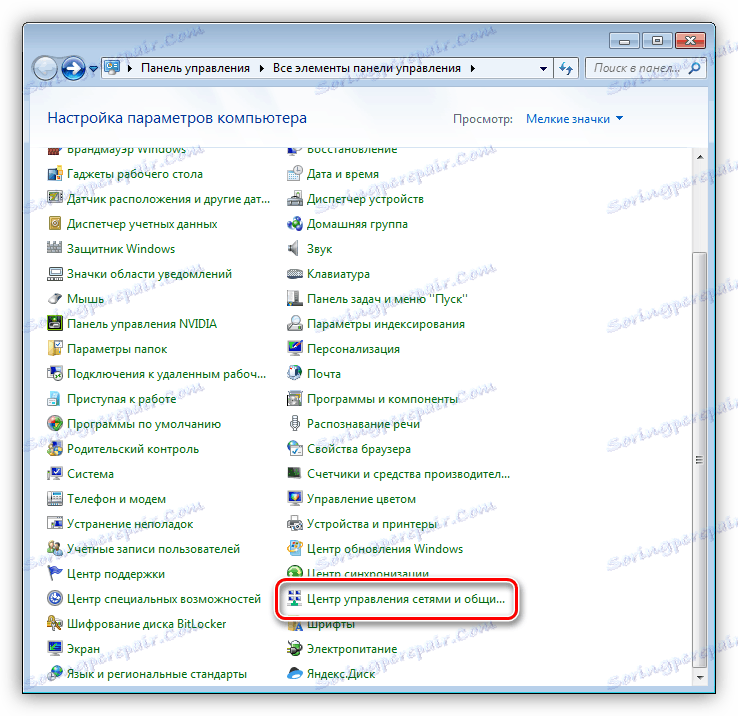Image resolution: width=738 pixels, height=716 pixels.
Task: Click the Keyboard icon (Клавиатура)
Action: (x=295, y=274)
